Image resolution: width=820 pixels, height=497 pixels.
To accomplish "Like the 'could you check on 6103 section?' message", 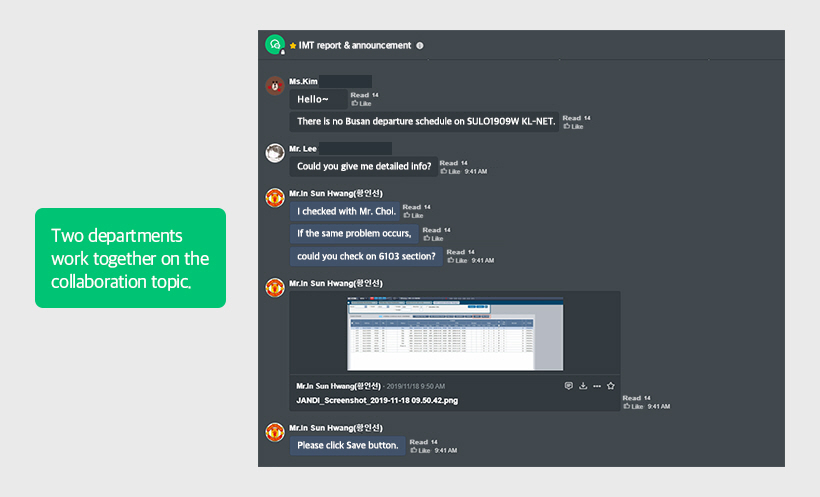I will click(x=458, y=261).
